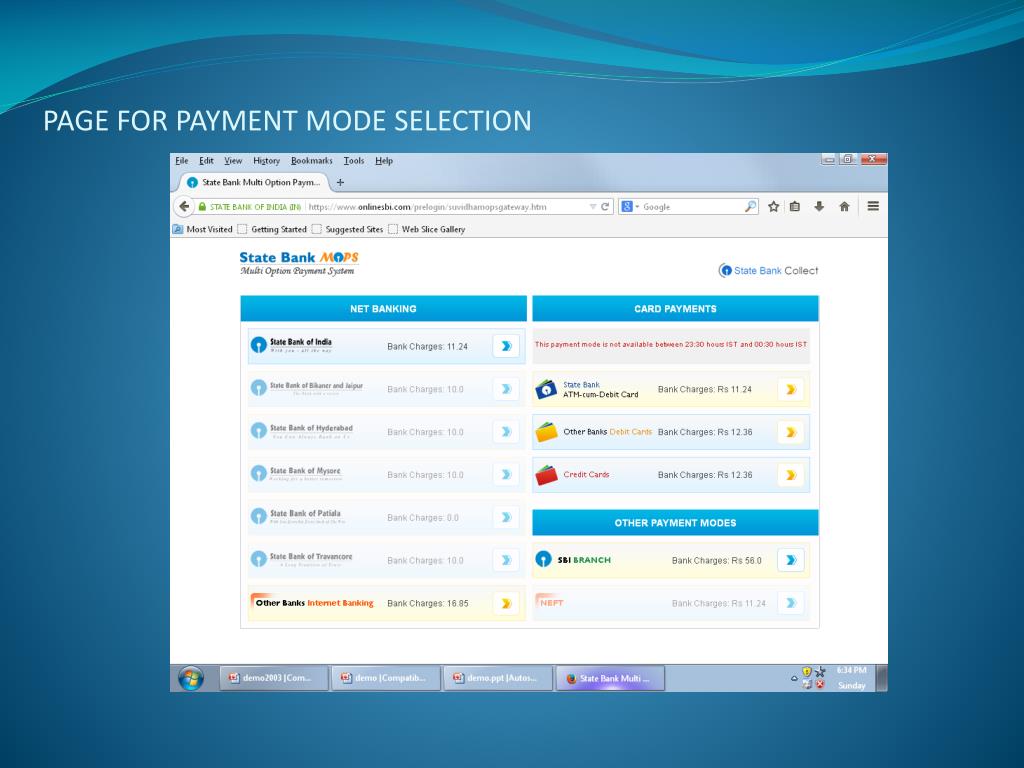Bookmark this page with the star icon
This screenshot has height=768, width=1024.
774,206
